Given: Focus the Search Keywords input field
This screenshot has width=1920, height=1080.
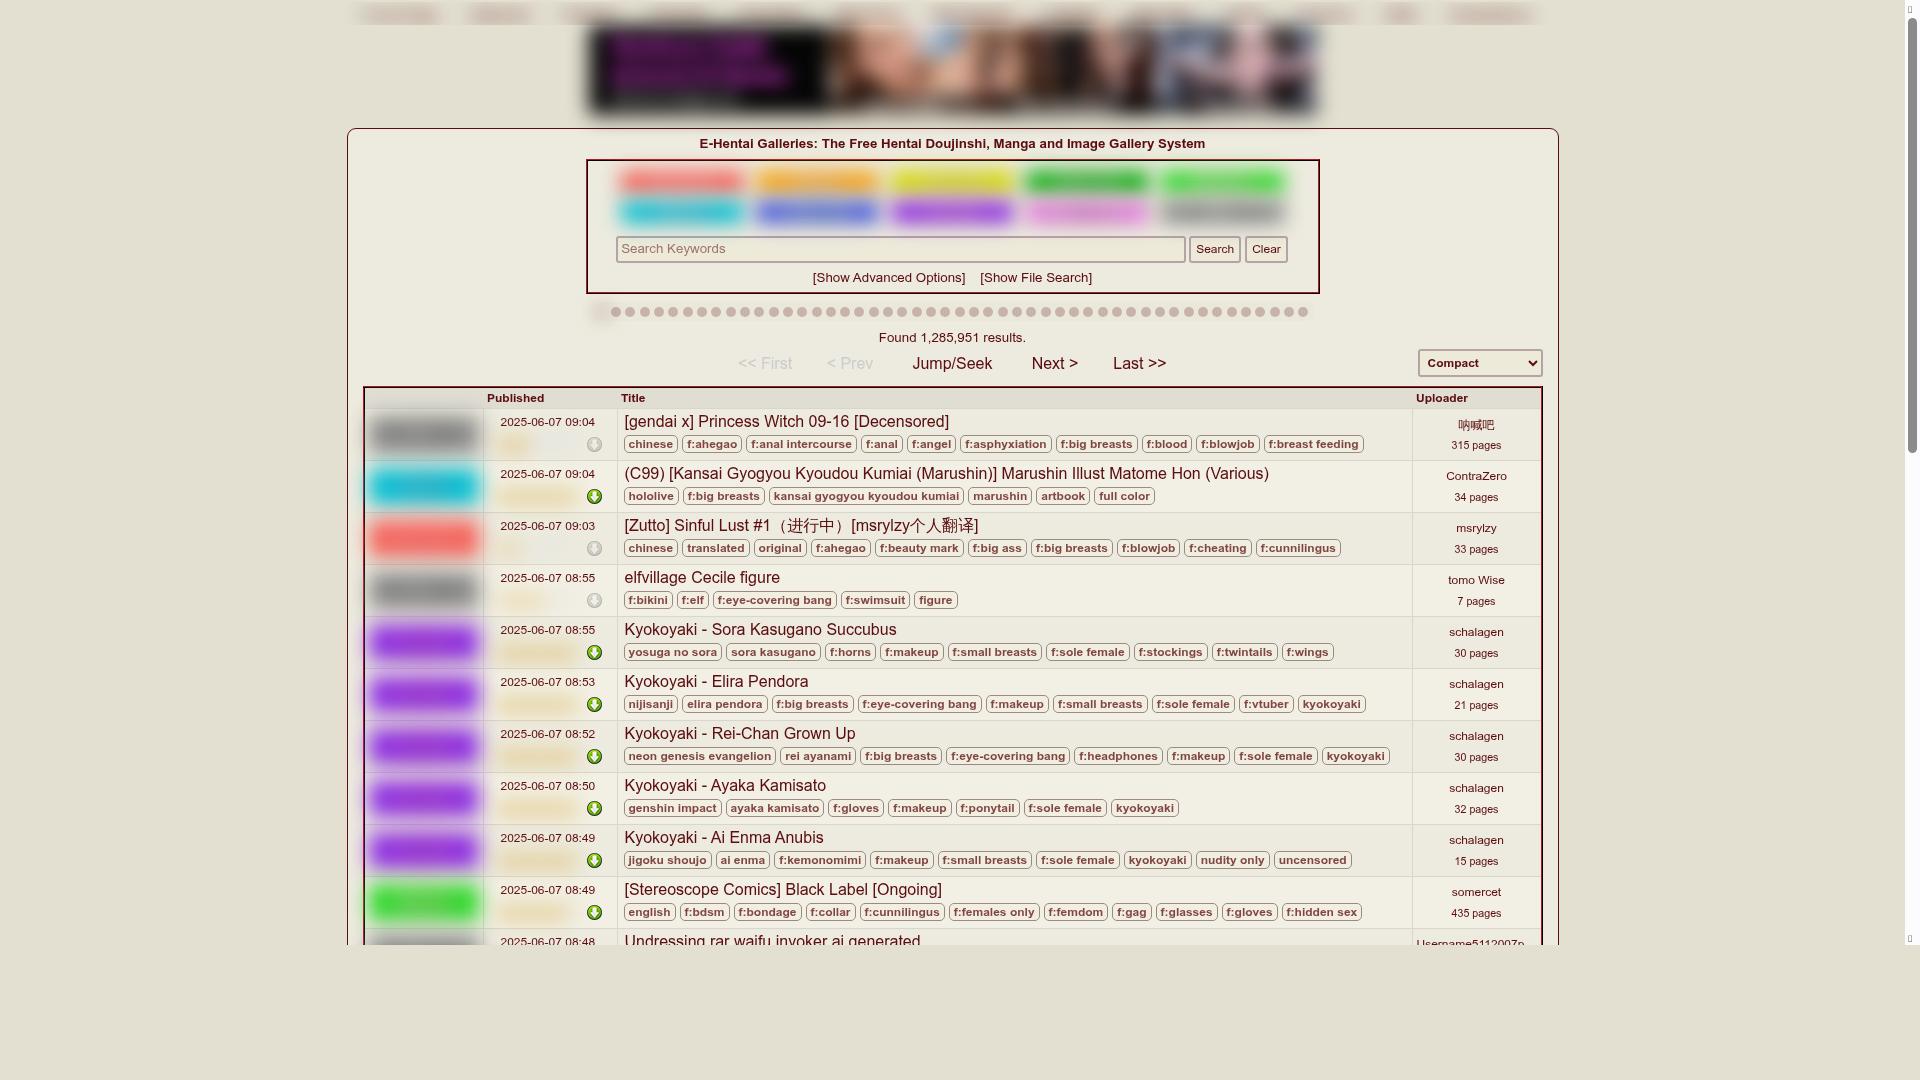Looking at the screenshot, I should (900, 249).
